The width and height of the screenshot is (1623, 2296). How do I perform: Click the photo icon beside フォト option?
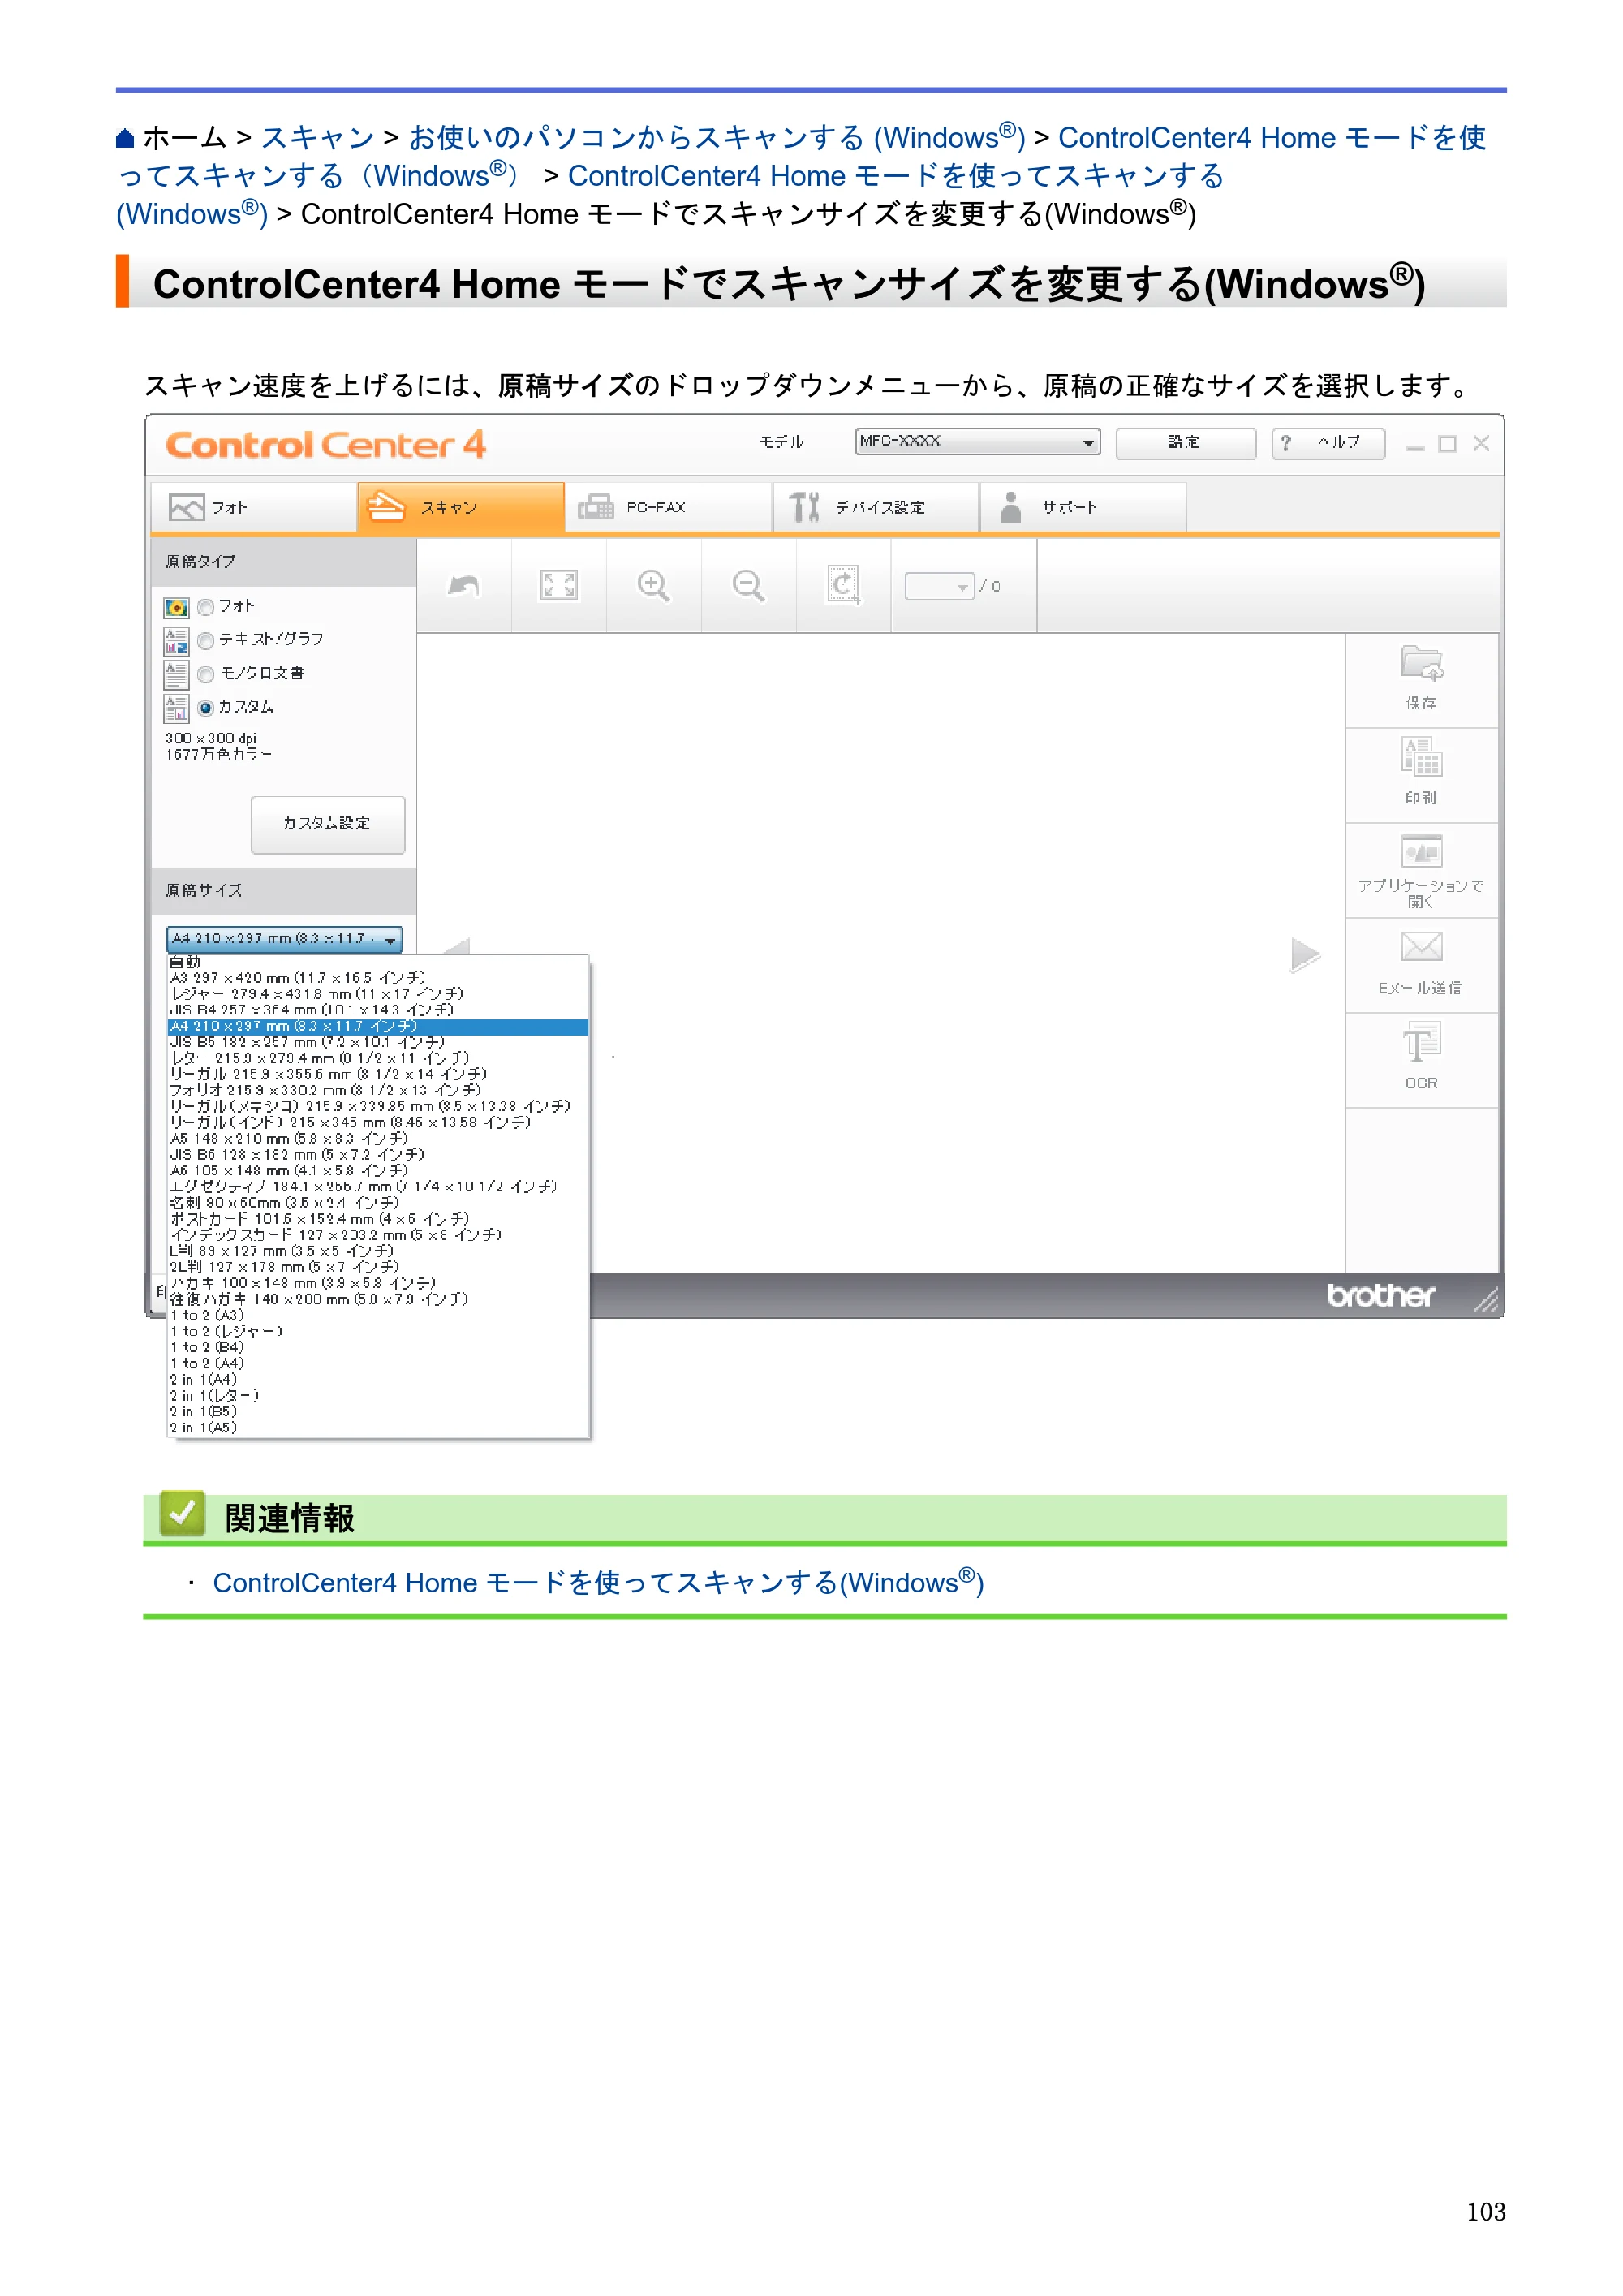pyautogui.click(x=176, y=608)
